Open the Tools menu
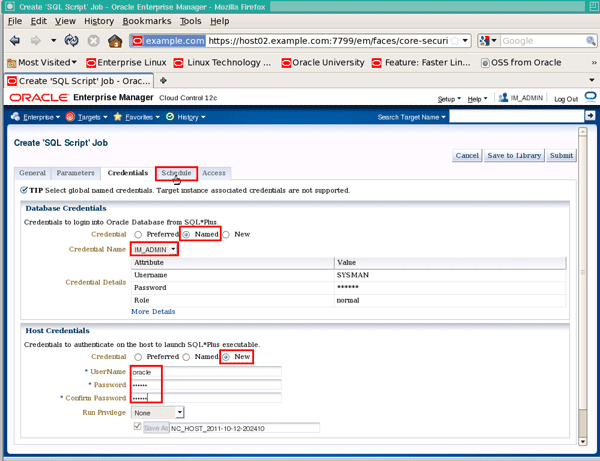The image size is (600, 461). pyautogui.click(x=191, y=21)
